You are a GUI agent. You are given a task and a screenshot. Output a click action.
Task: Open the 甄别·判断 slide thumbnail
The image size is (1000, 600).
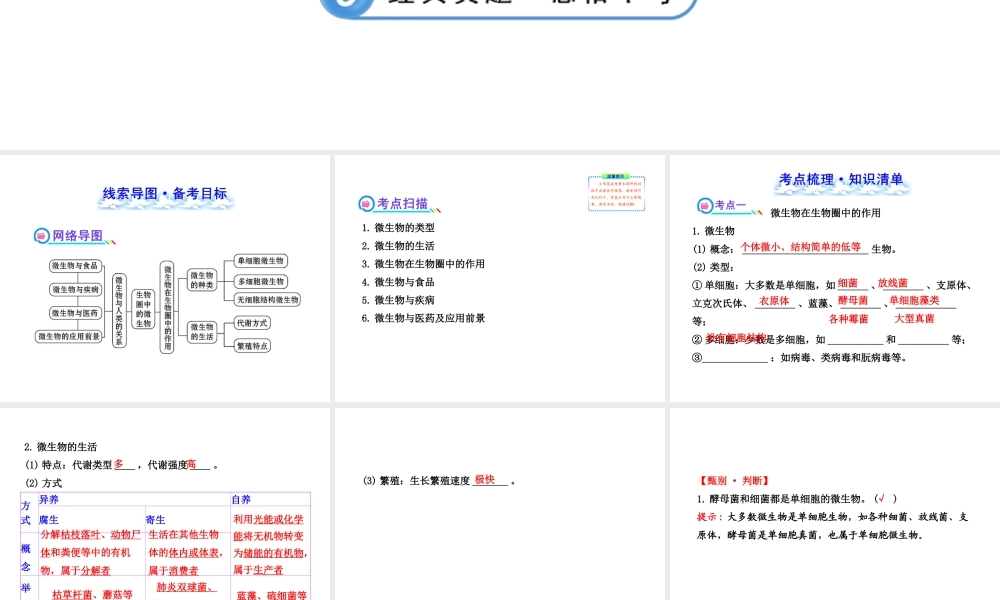[x=835, y=504]
